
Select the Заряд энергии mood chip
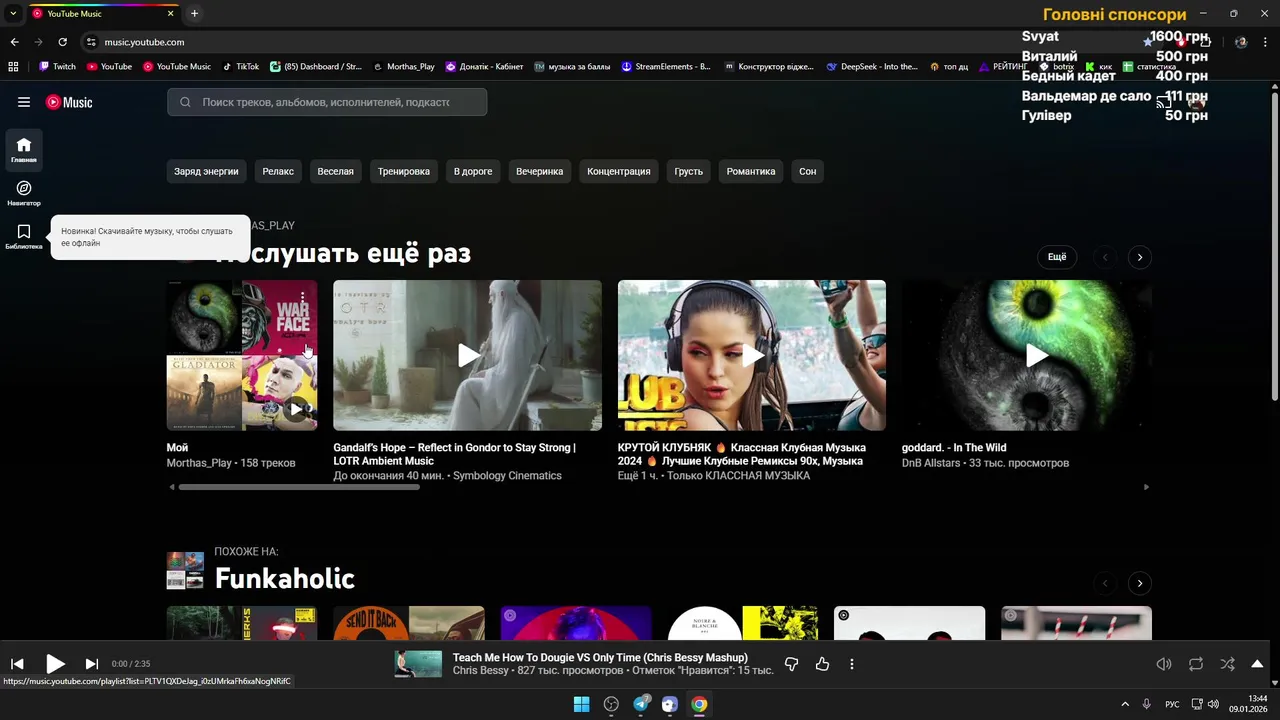tap(206, 171)
